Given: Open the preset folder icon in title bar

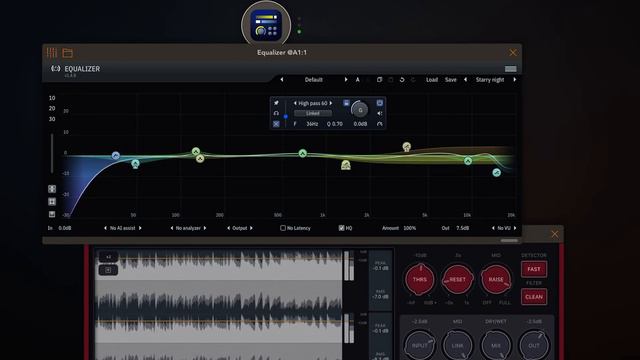Looking at the screenshot, I should click(x=68, y=53).
